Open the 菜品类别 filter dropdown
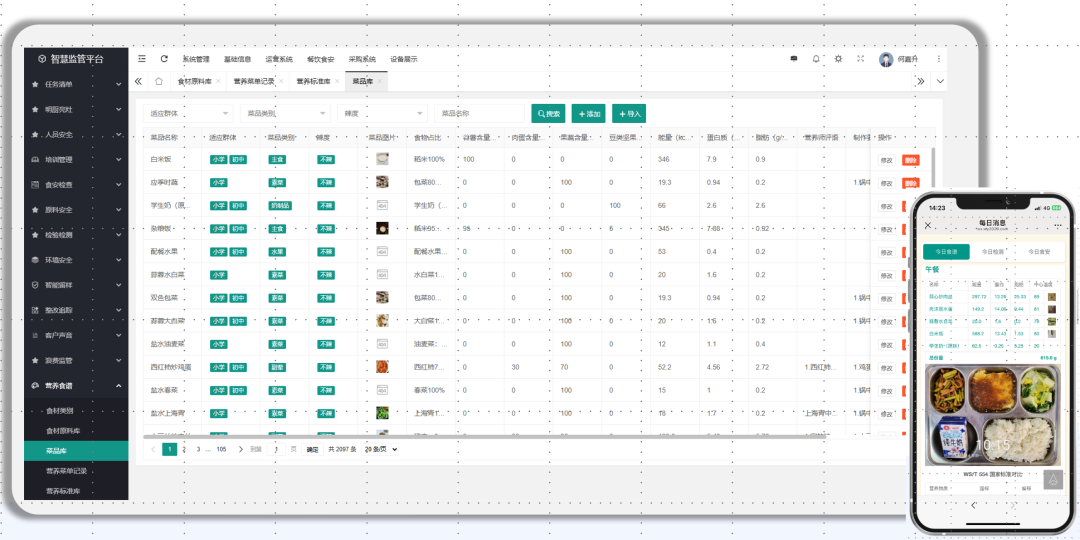 tap(285, 114)
